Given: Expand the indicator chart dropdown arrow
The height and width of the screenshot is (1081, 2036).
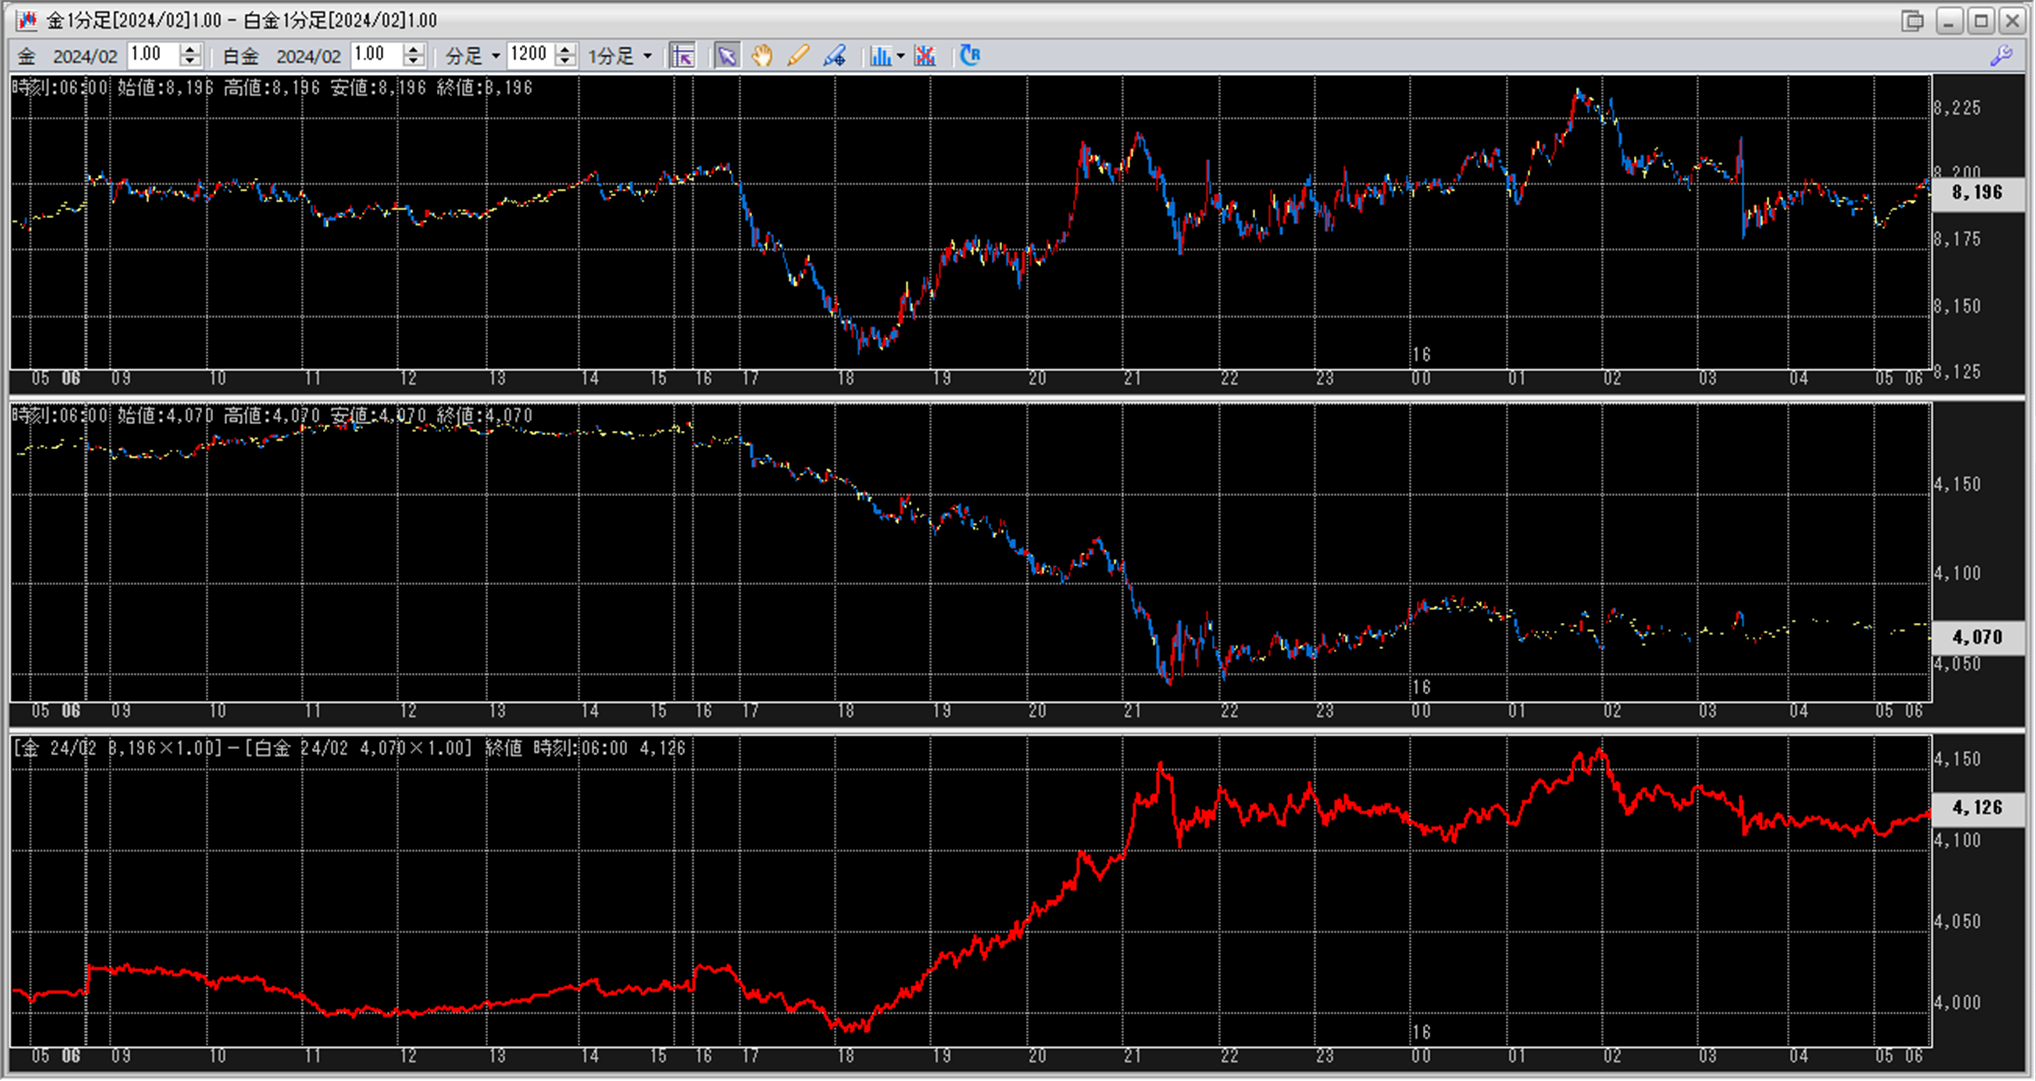Looking at the screenshot, I should (901, 56).
